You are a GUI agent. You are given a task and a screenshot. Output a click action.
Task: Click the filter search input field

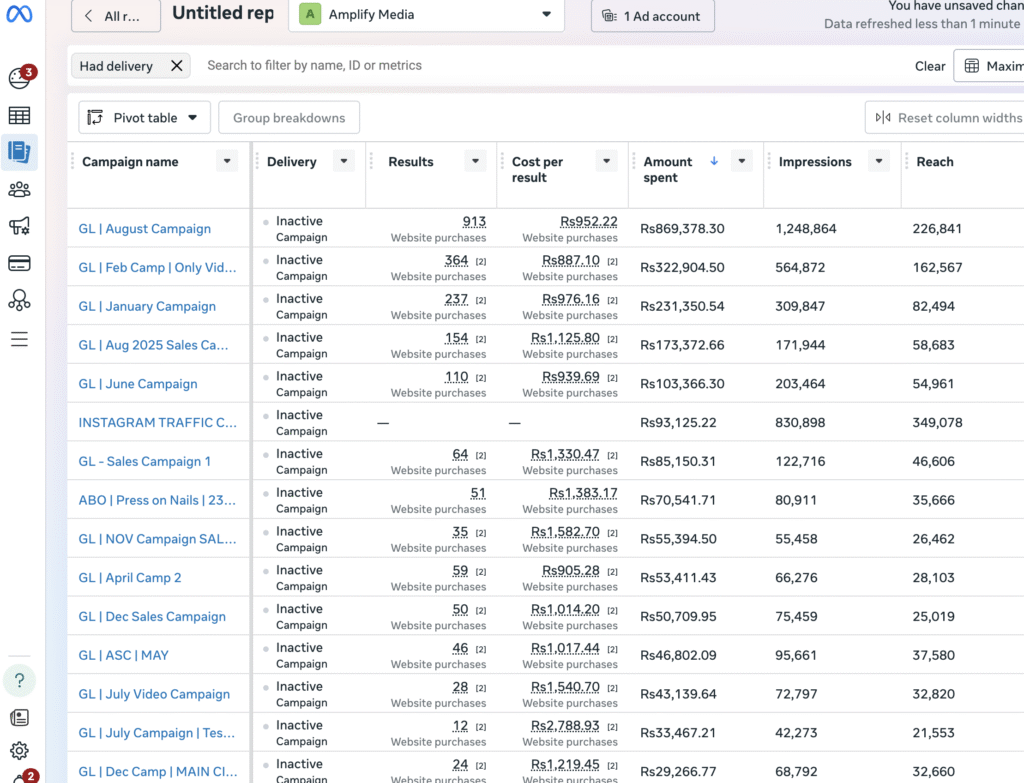click(x=500, y=66)
